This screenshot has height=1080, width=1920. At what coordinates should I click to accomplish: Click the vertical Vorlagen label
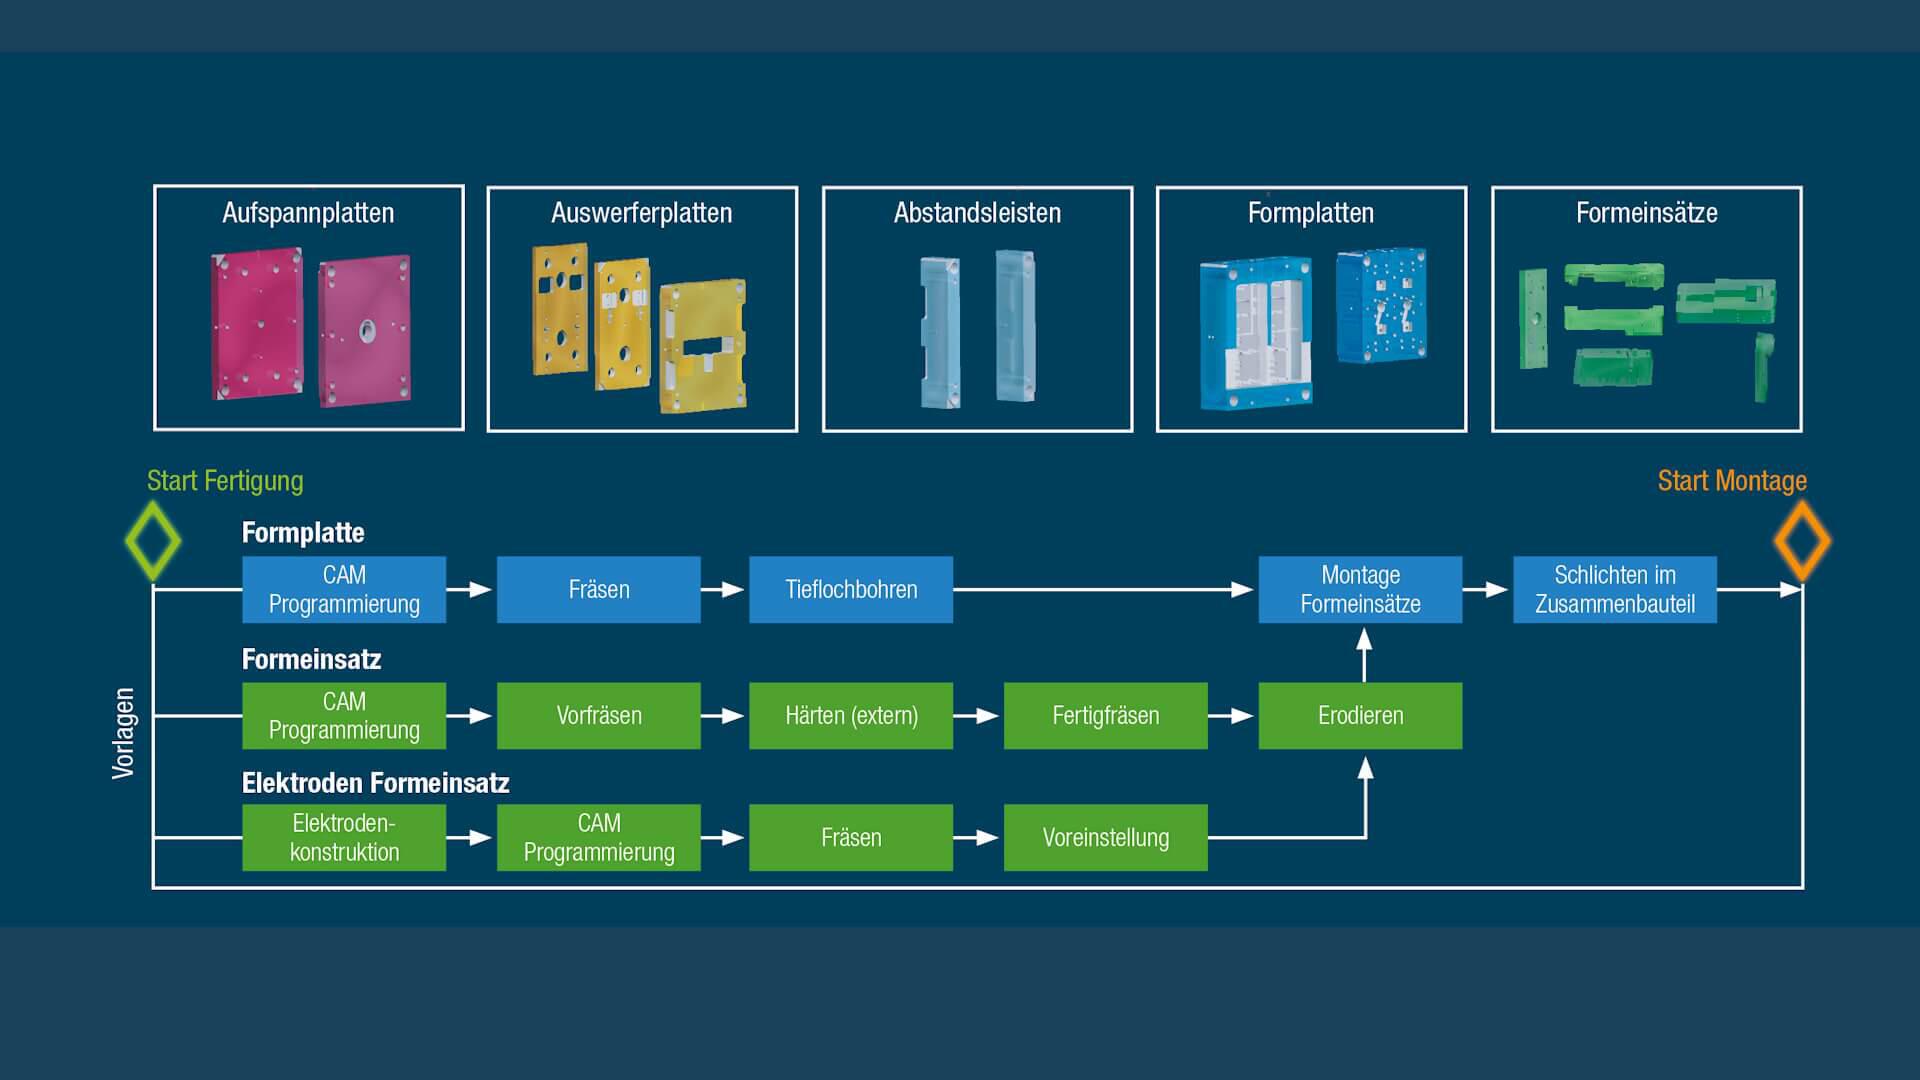click(123, 733)
